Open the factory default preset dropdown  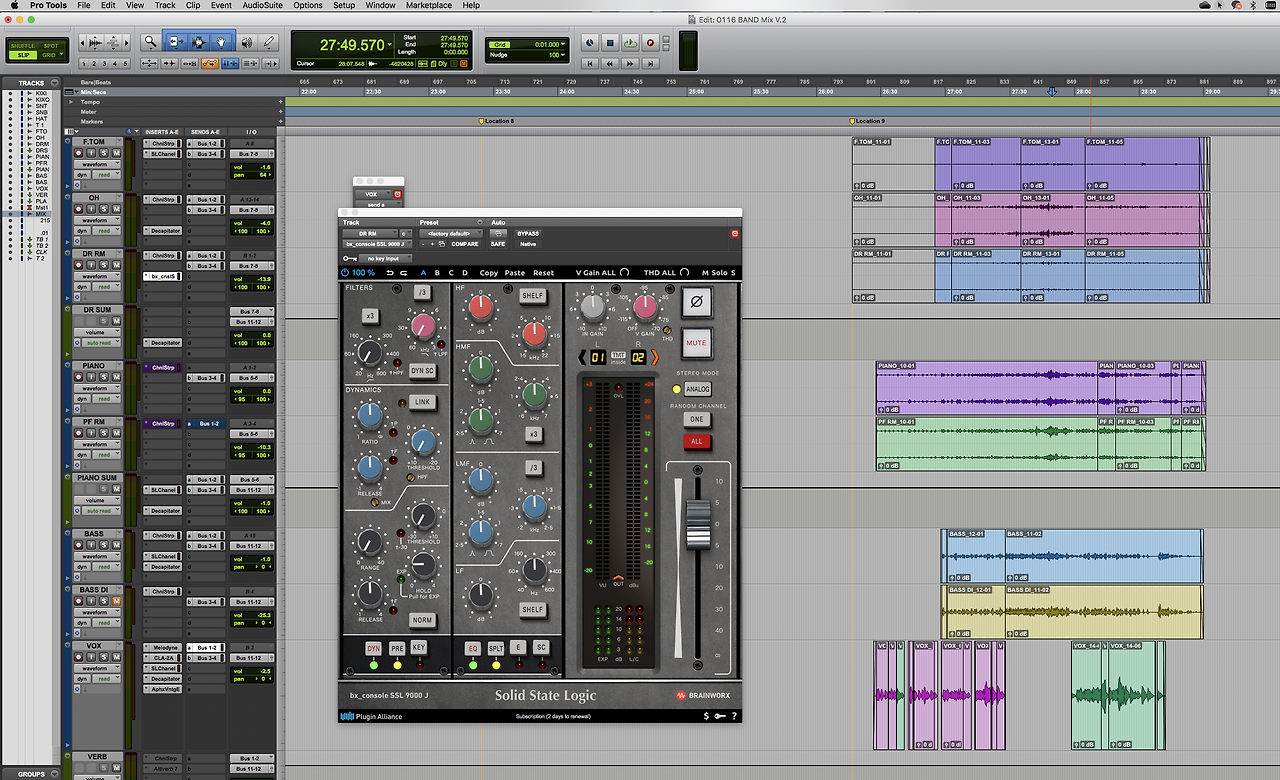click(449, 233)
